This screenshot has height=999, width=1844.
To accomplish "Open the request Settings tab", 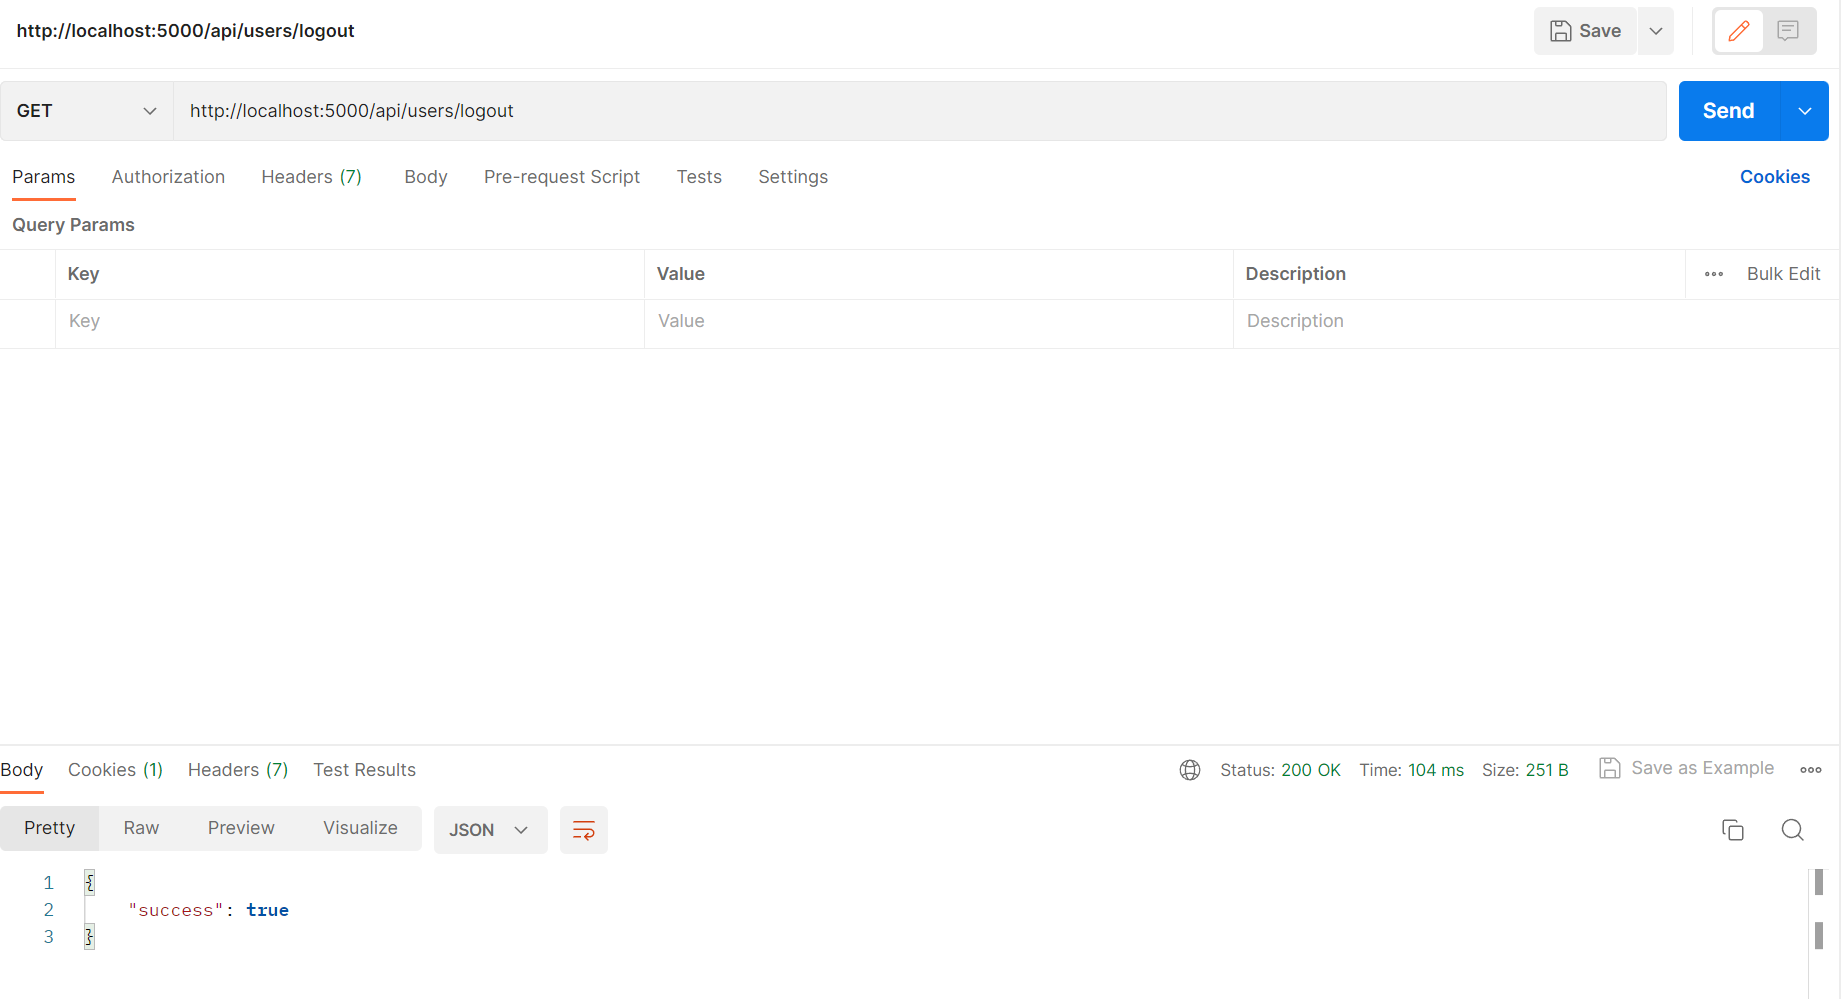I will click(793, 177).
